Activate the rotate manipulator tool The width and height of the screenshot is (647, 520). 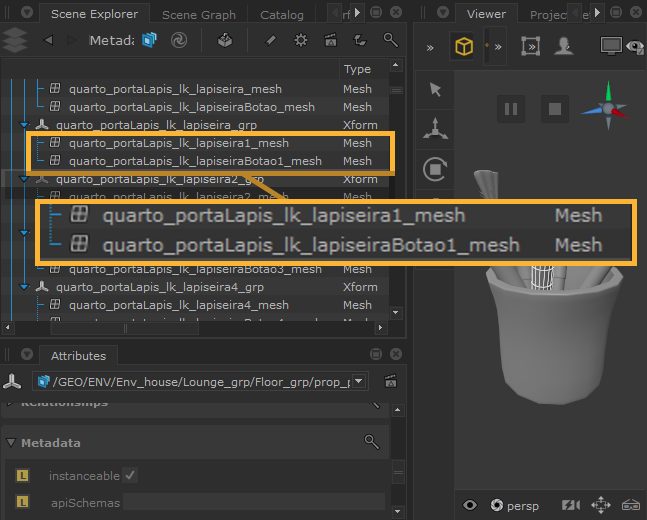coord(435,169)
